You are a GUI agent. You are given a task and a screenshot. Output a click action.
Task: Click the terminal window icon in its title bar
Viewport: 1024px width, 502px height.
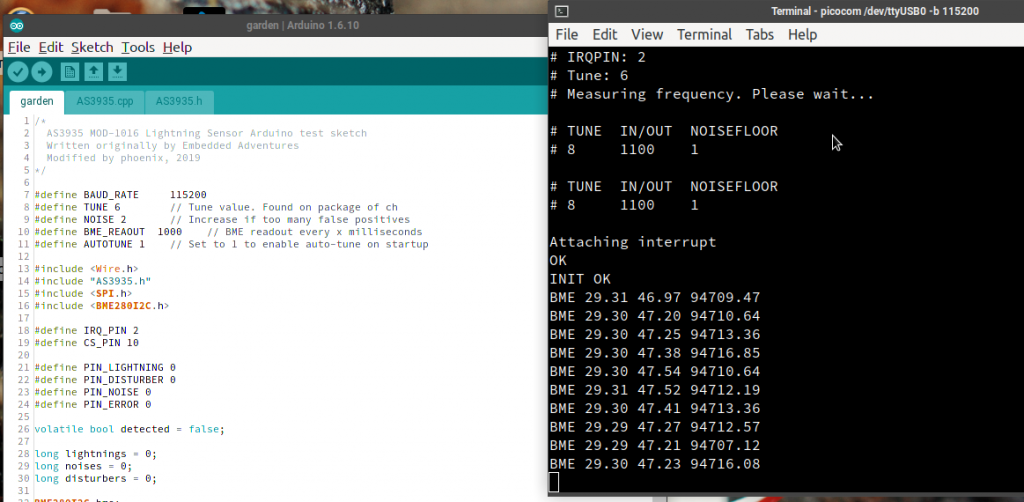pos(562,11)
